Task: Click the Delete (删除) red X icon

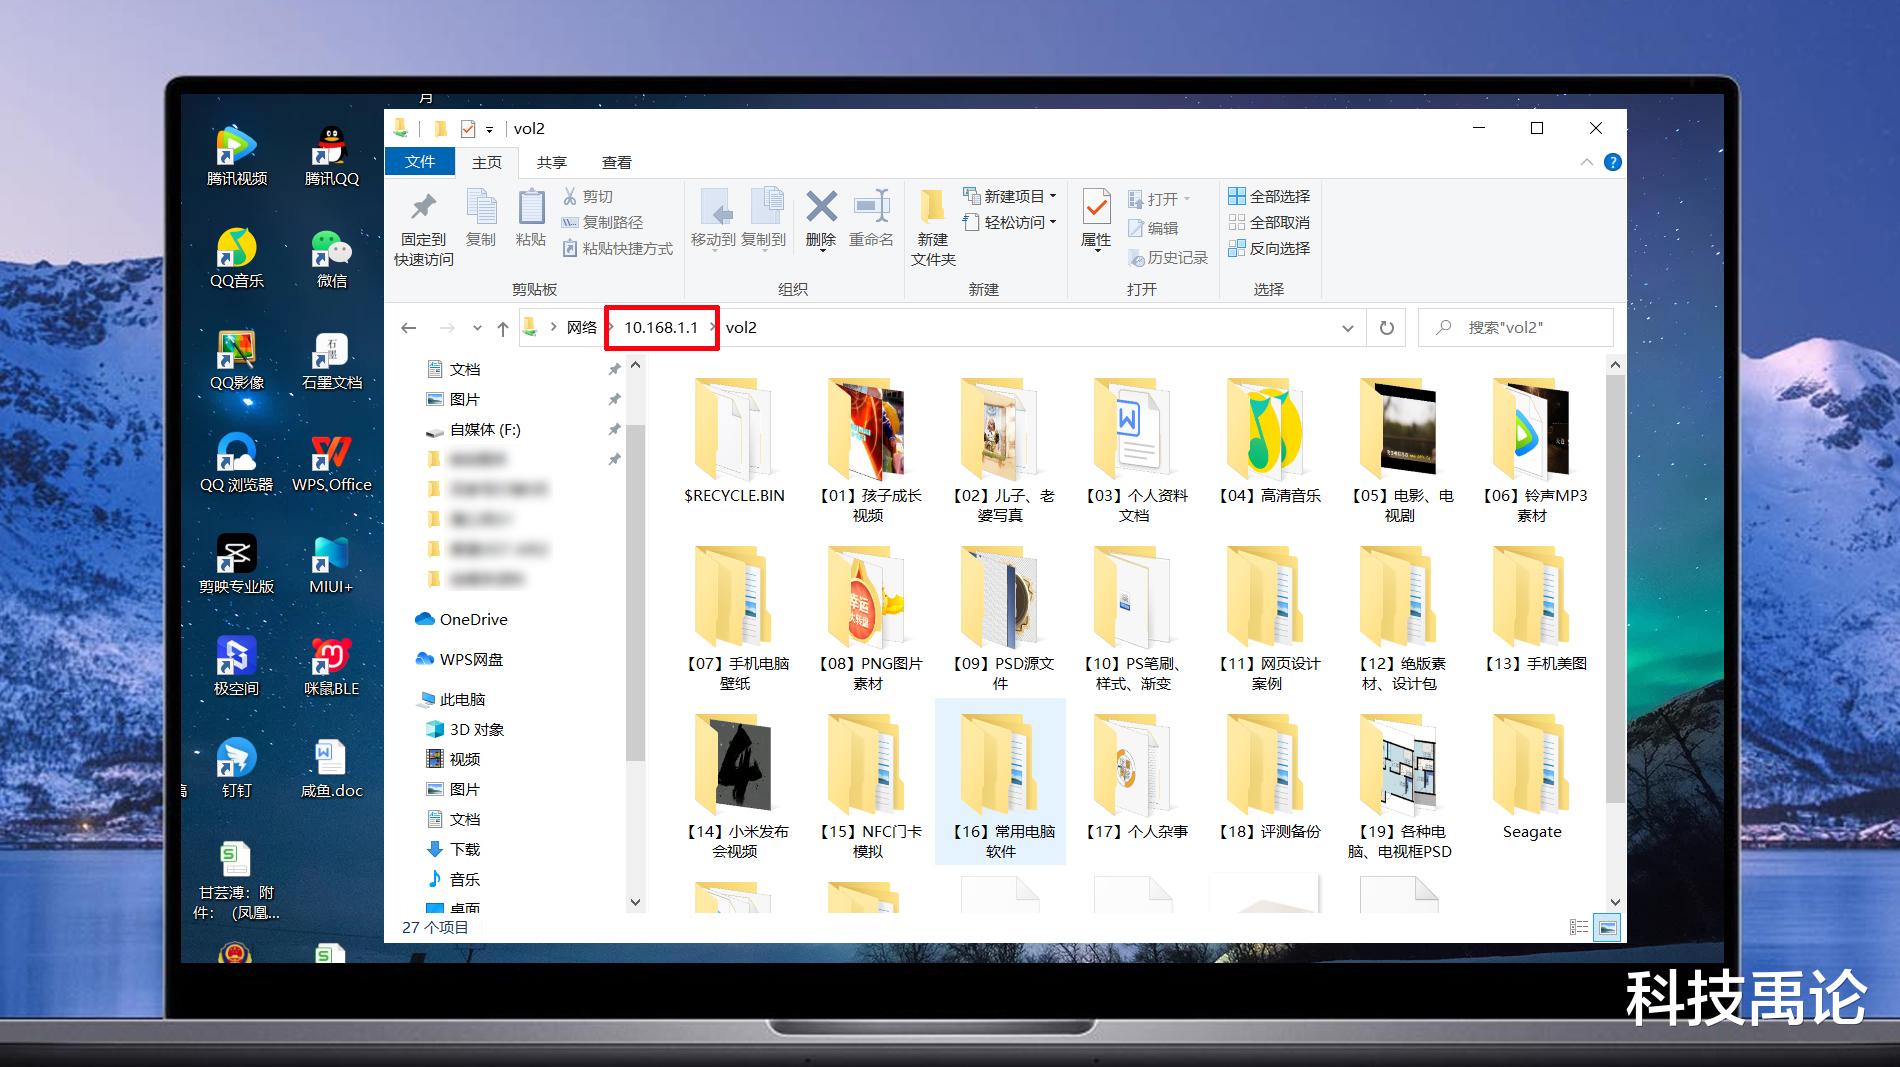Action: tap(821, 207)
